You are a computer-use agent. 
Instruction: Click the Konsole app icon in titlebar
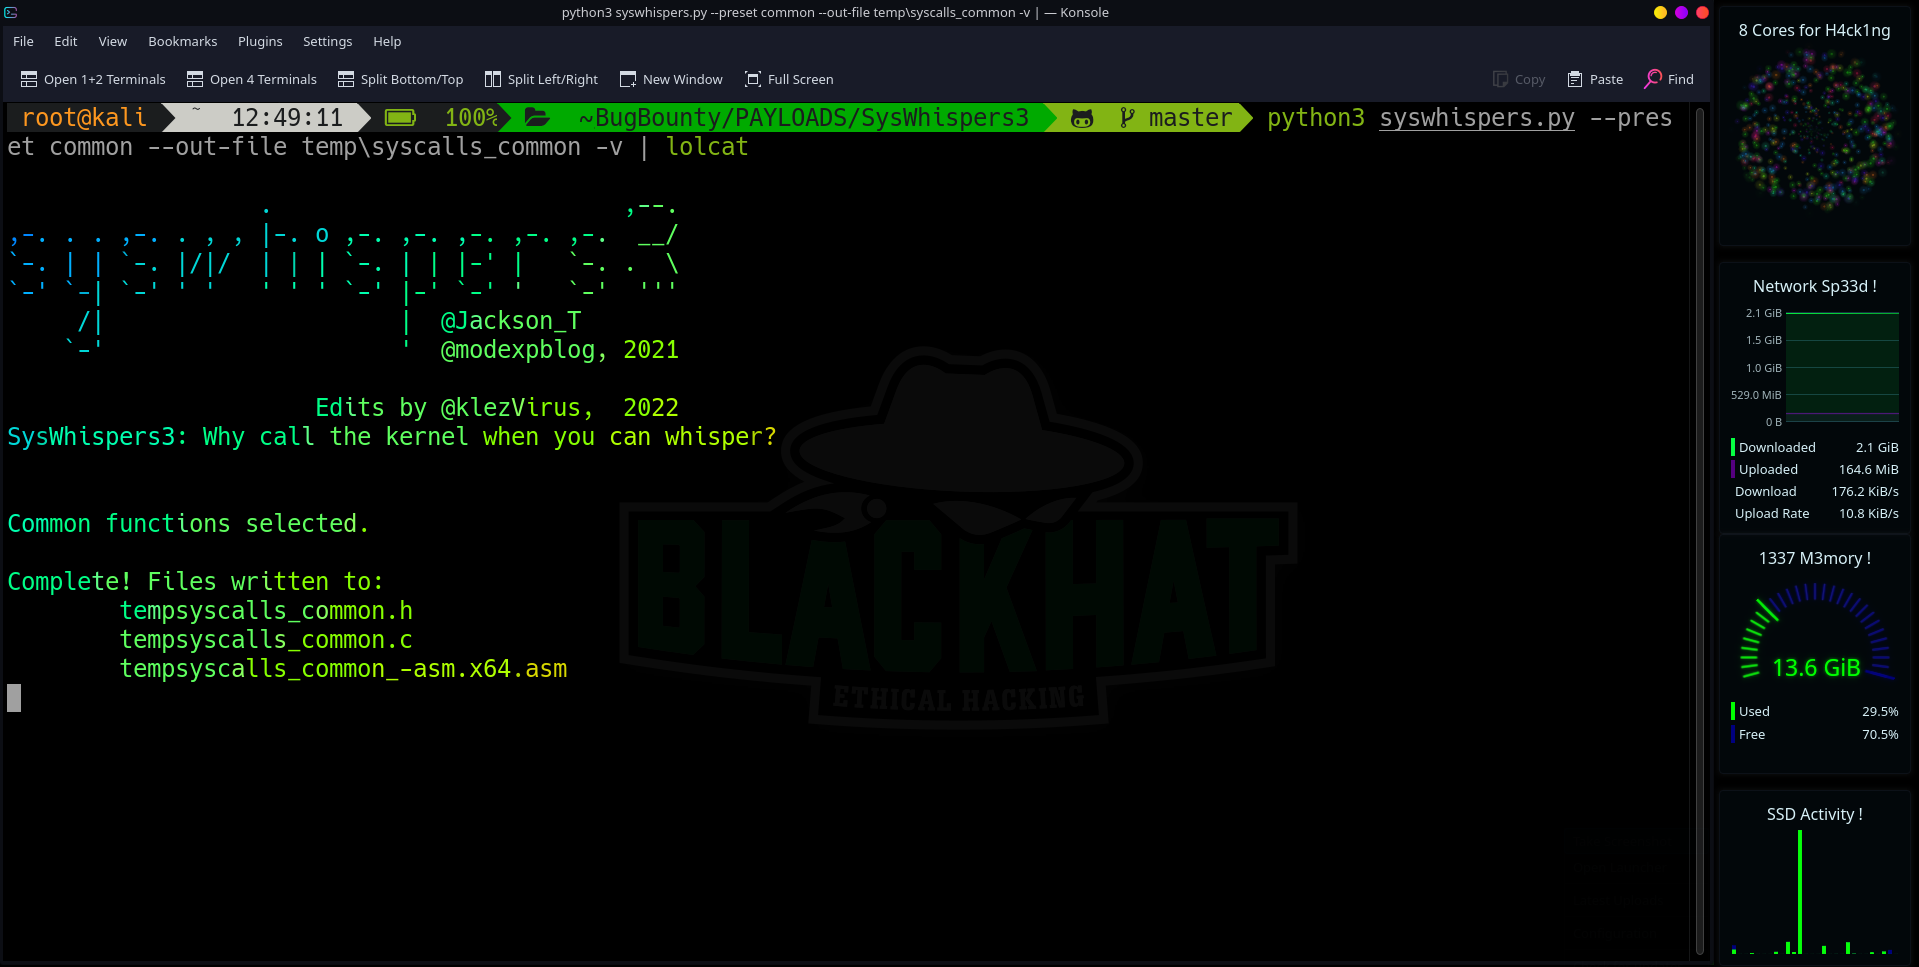coord(11,12)
